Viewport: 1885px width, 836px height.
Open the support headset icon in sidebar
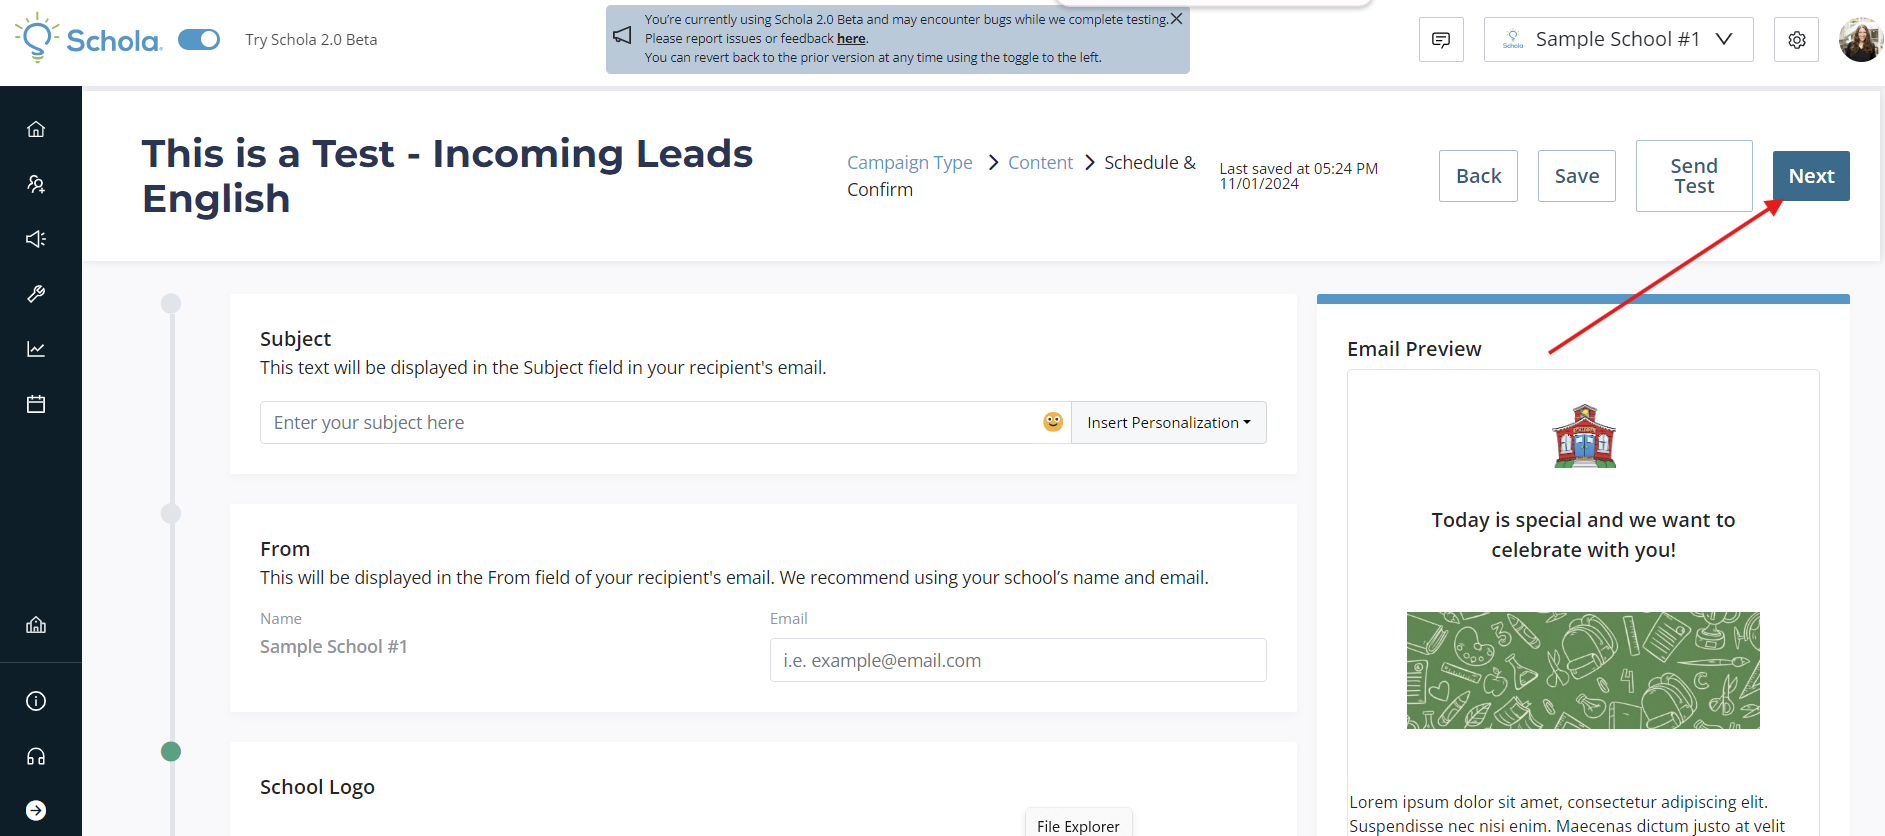point(36,756)
